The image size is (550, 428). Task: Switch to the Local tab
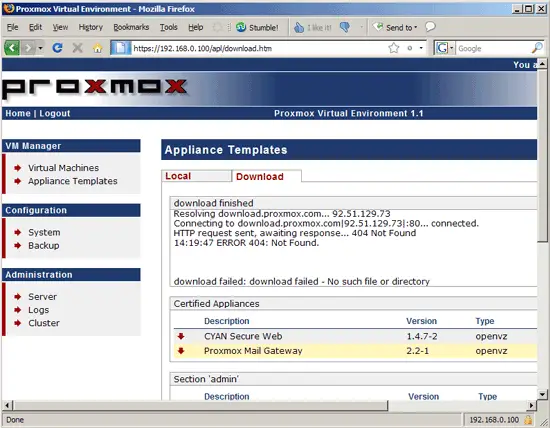[196, 176]
